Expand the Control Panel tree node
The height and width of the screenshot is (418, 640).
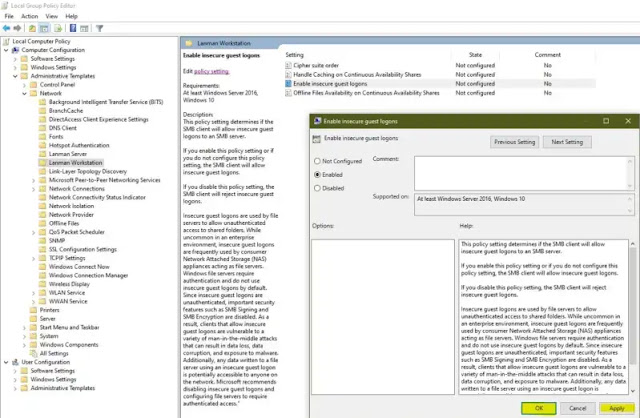pos(24,85)
